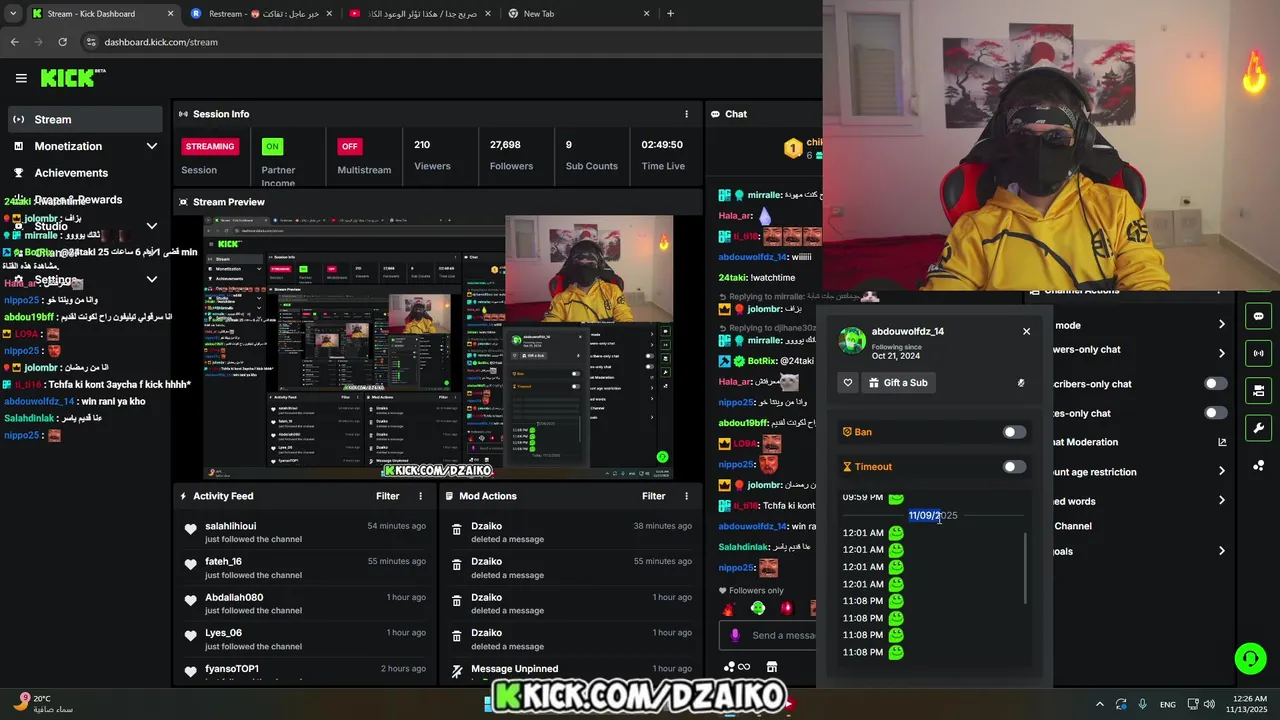Open Activity Feed three-dot options
The height and width of the screenshot is (720, 1280).
[420, 496]
